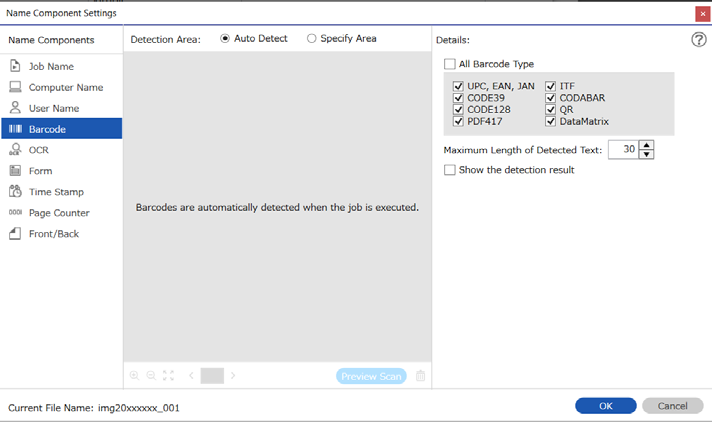The height and width of the screenshot is (422, 712).
Task: Enable the All Barcode Type checkbox
Action: (x=450, y=64)
